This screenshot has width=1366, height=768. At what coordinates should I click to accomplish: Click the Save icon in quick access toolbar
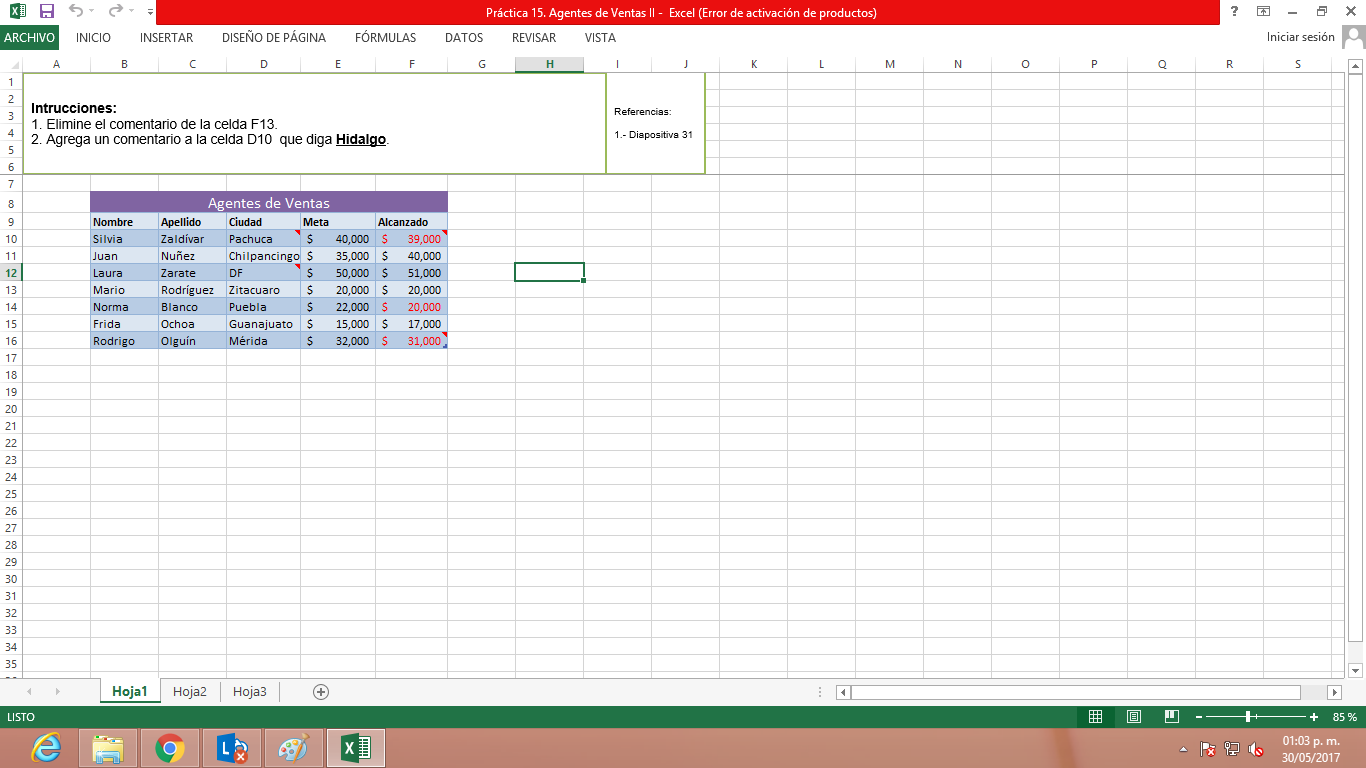[46, 12]
